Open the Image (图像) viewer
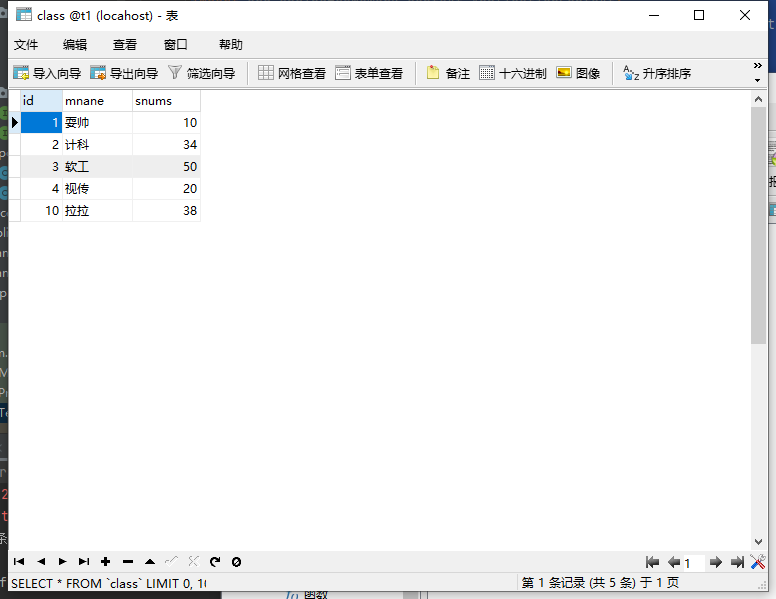The image size is (776, 599). (x=578, y=73)
